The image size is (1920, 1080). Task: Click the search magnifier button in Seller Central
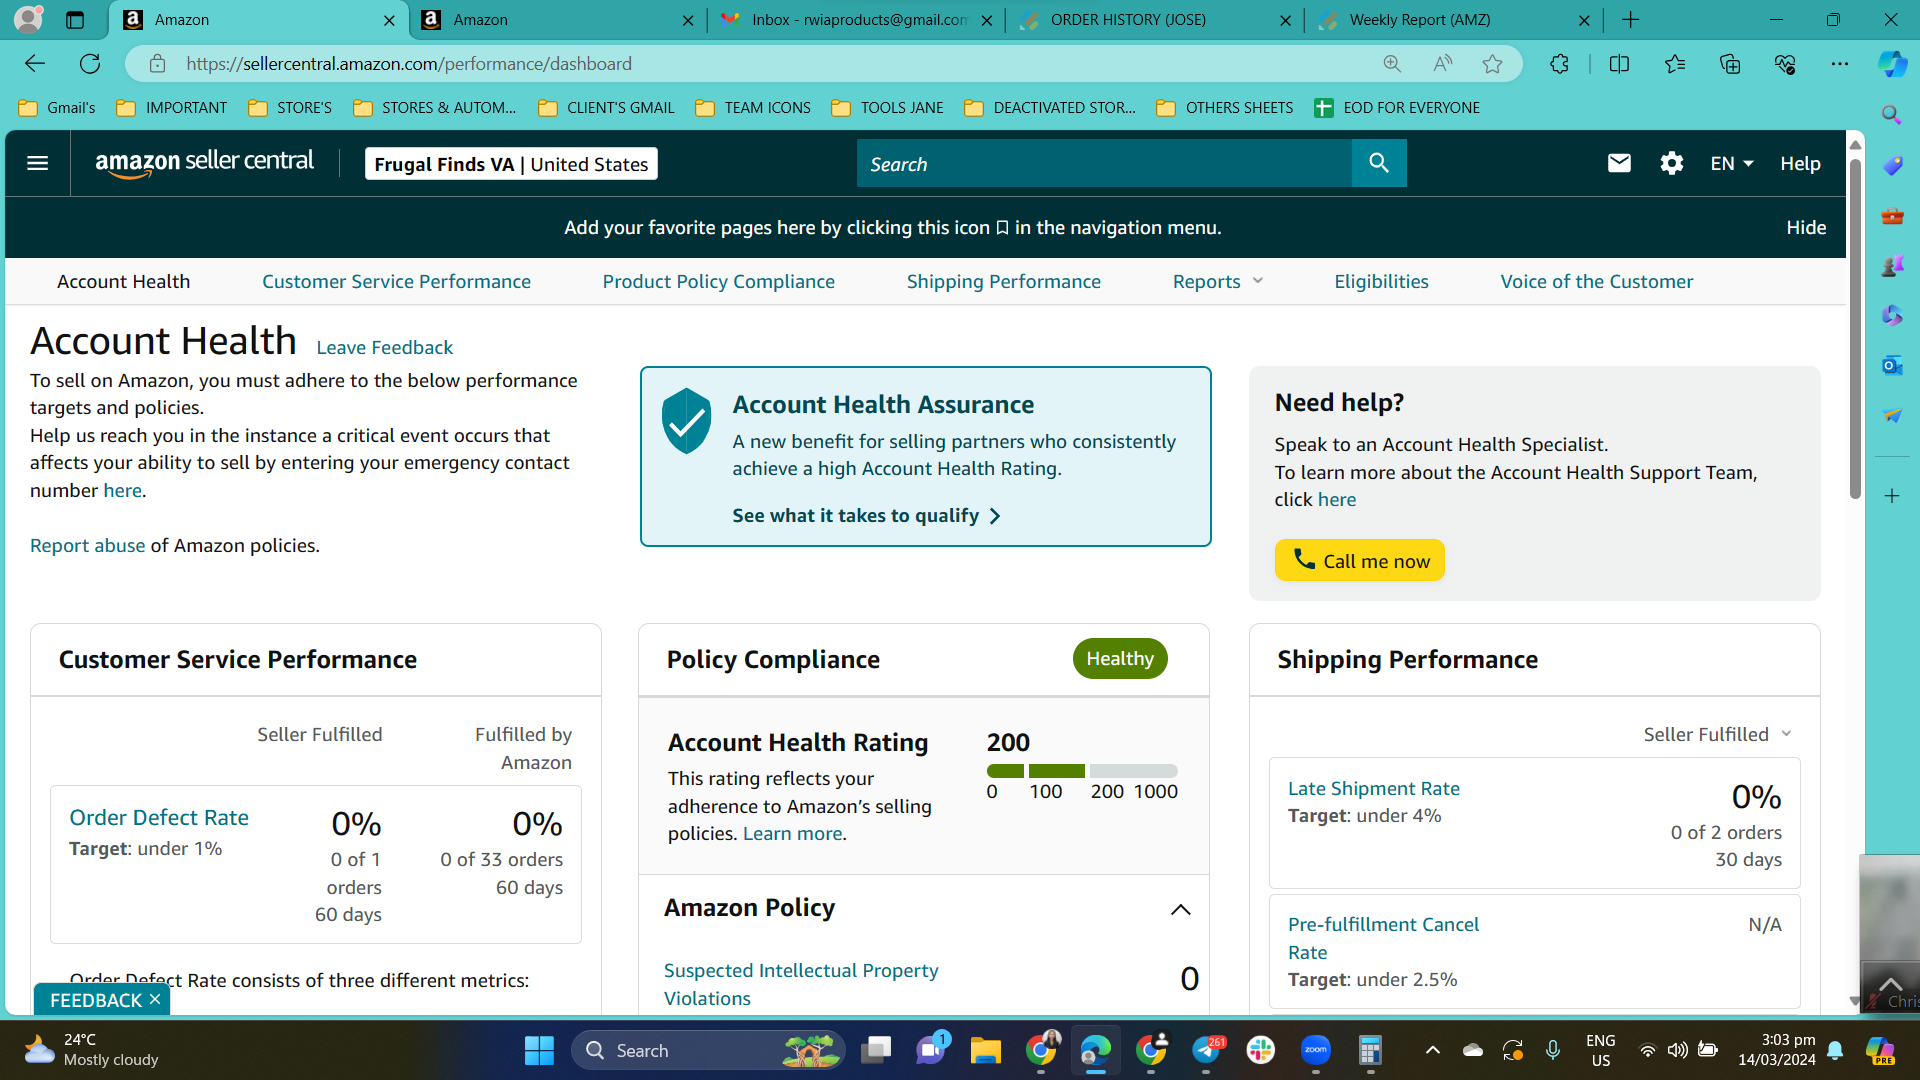pyautogui.click(x=1379, y=163)
